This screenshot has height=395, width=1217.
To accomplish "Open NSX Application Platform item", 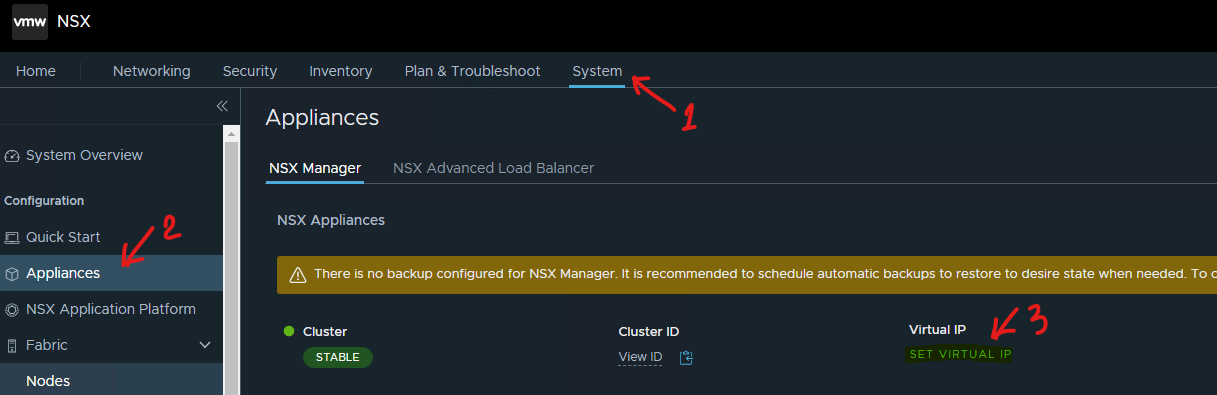I will (111, 309).
